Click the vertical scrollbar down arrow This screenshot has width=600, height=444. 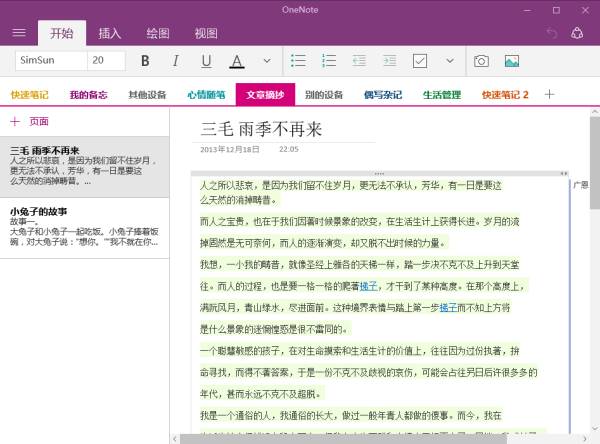(x=595, y=428)
